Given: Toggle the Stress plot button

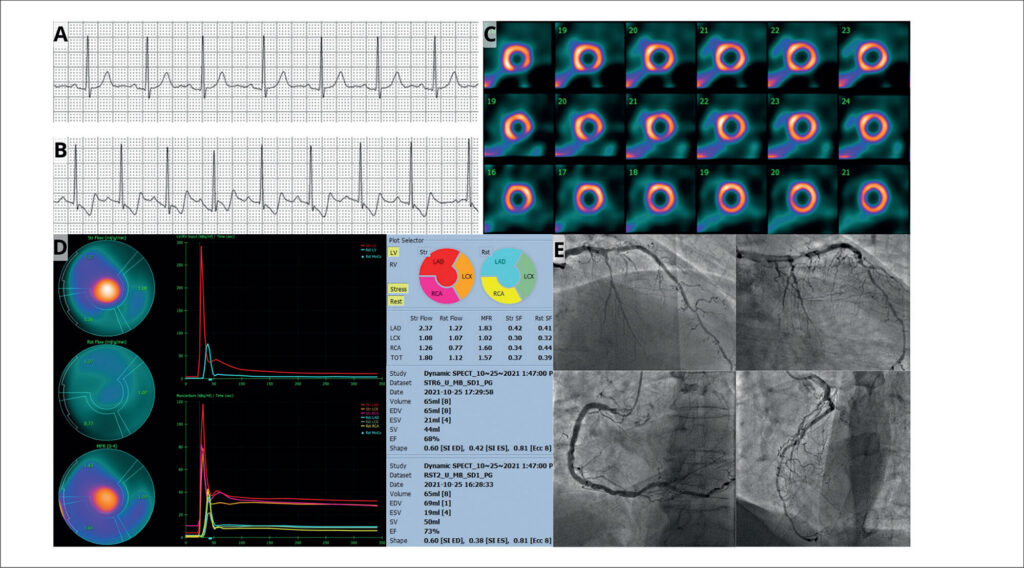Looking at the screenshot, I should (x=398, y=288).
